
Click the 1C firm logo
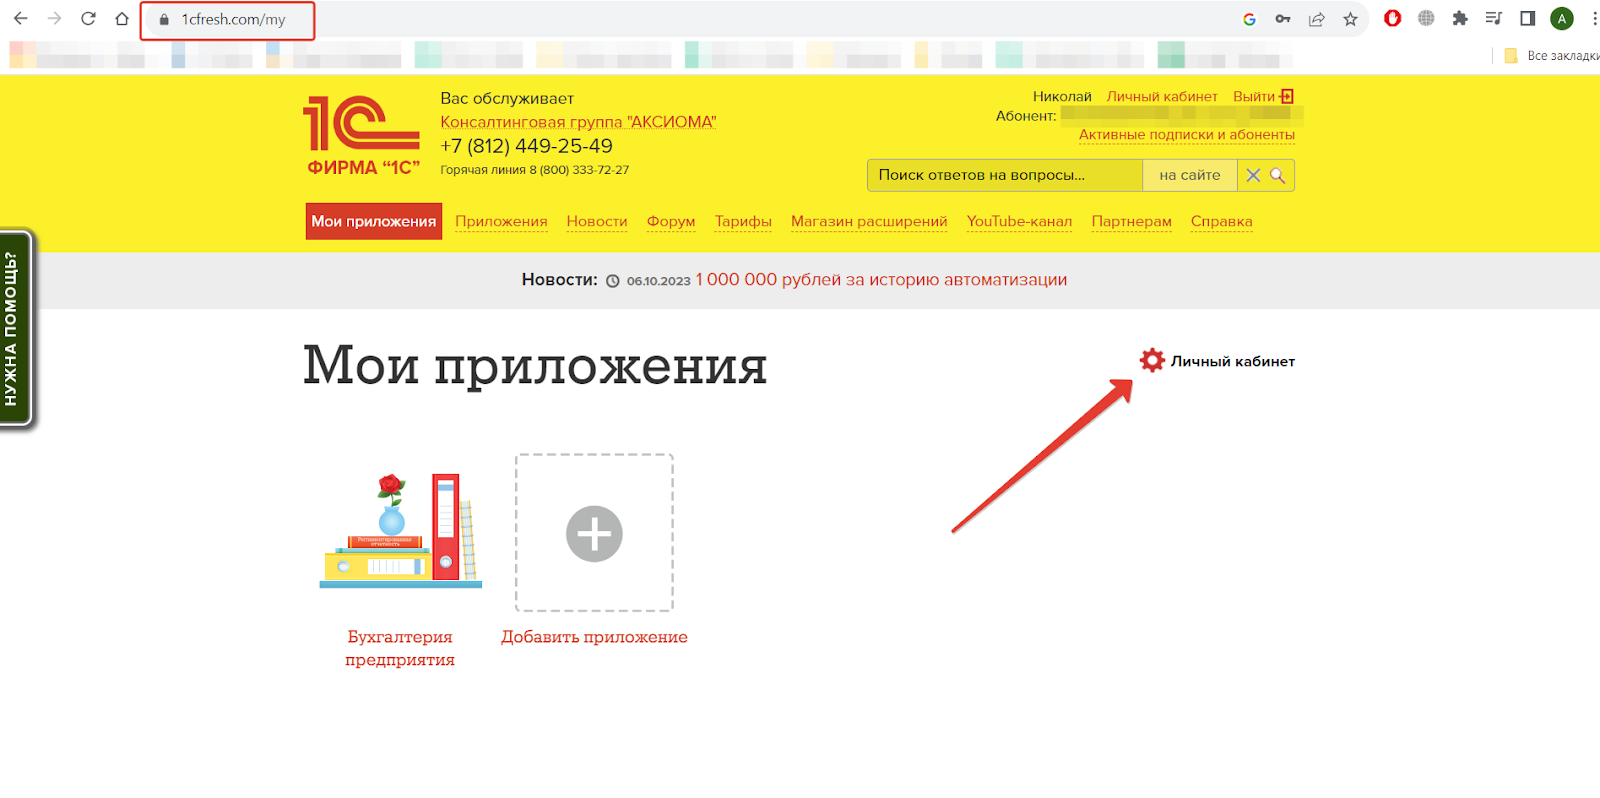362,136
